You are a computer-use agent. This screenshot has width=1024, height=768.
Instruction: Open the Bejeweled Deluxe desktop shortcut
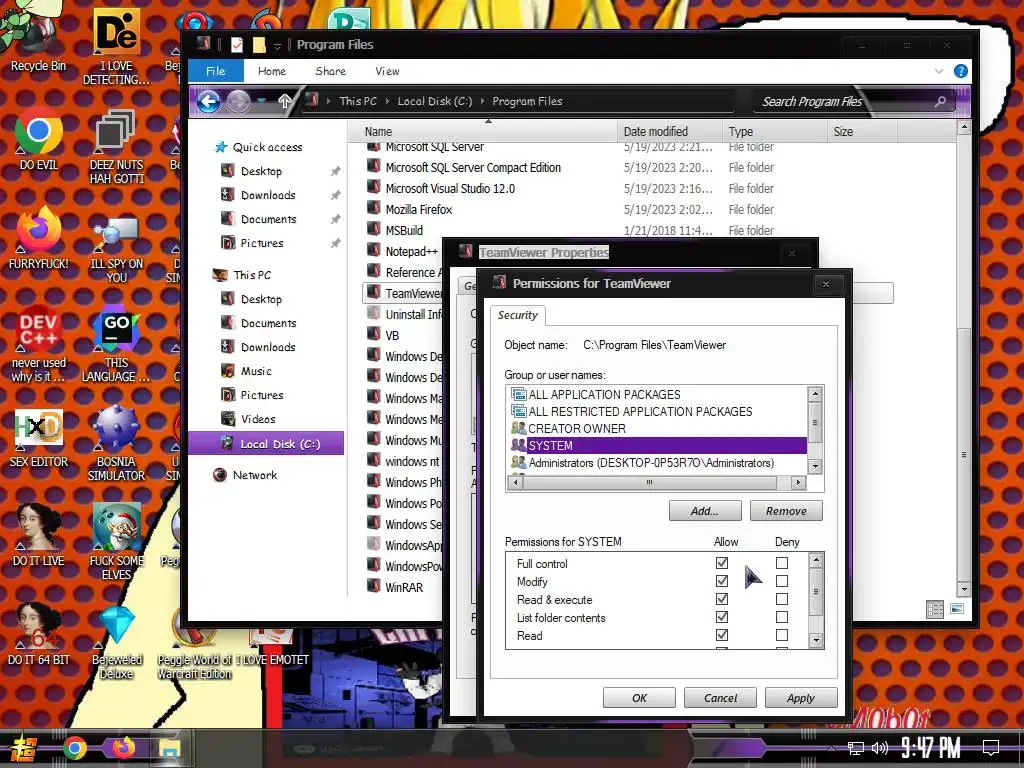pos(116,641)
